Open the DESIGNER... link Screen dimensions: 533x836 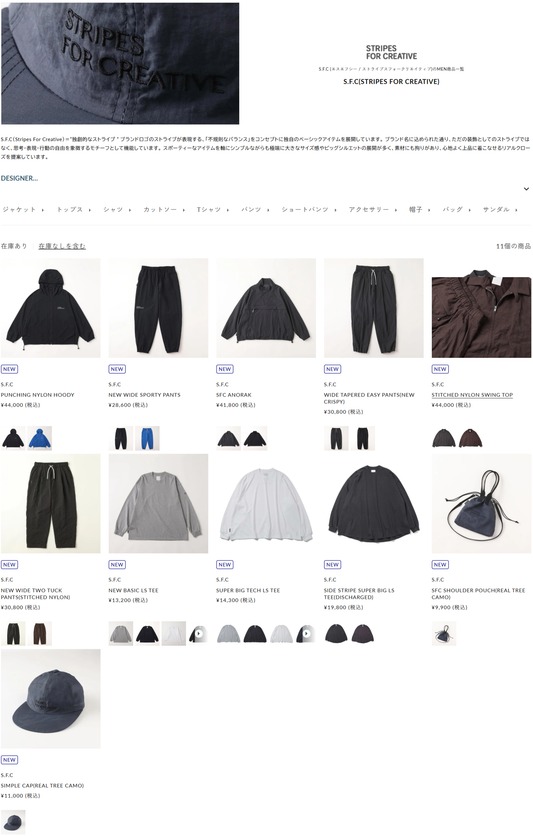click(19, 178)
